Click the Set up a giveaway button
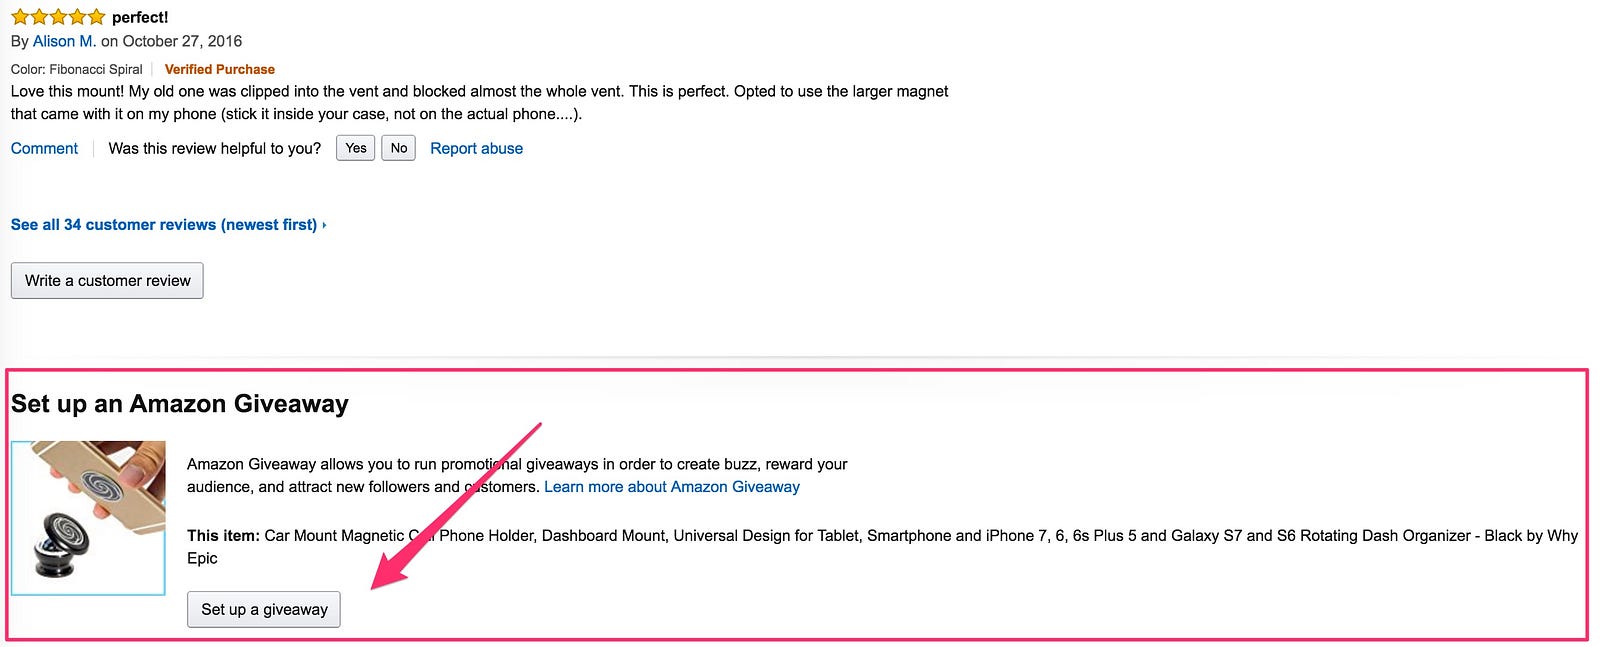The width and height of the screenshot is (1600, 647). (x=264, y=609)
